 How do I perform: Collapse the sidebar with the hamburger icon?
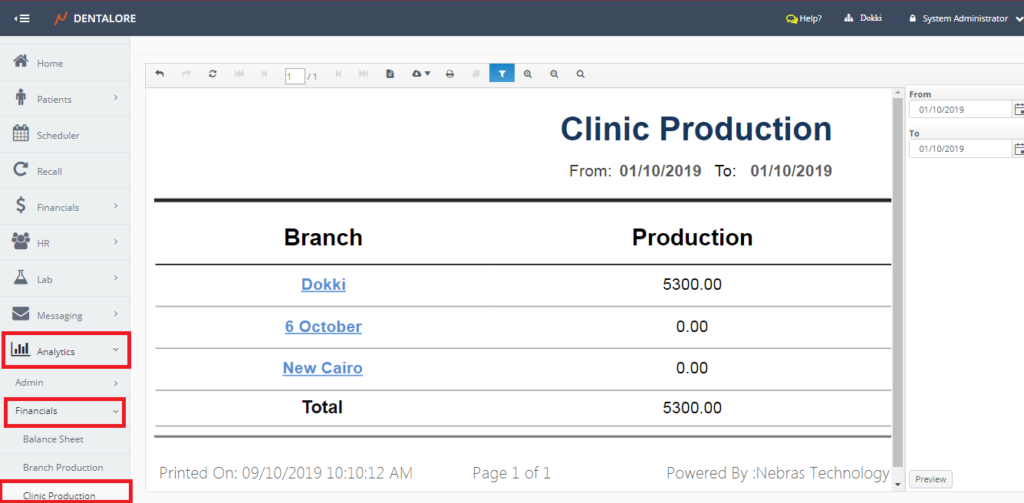click(x=22, y=18)
